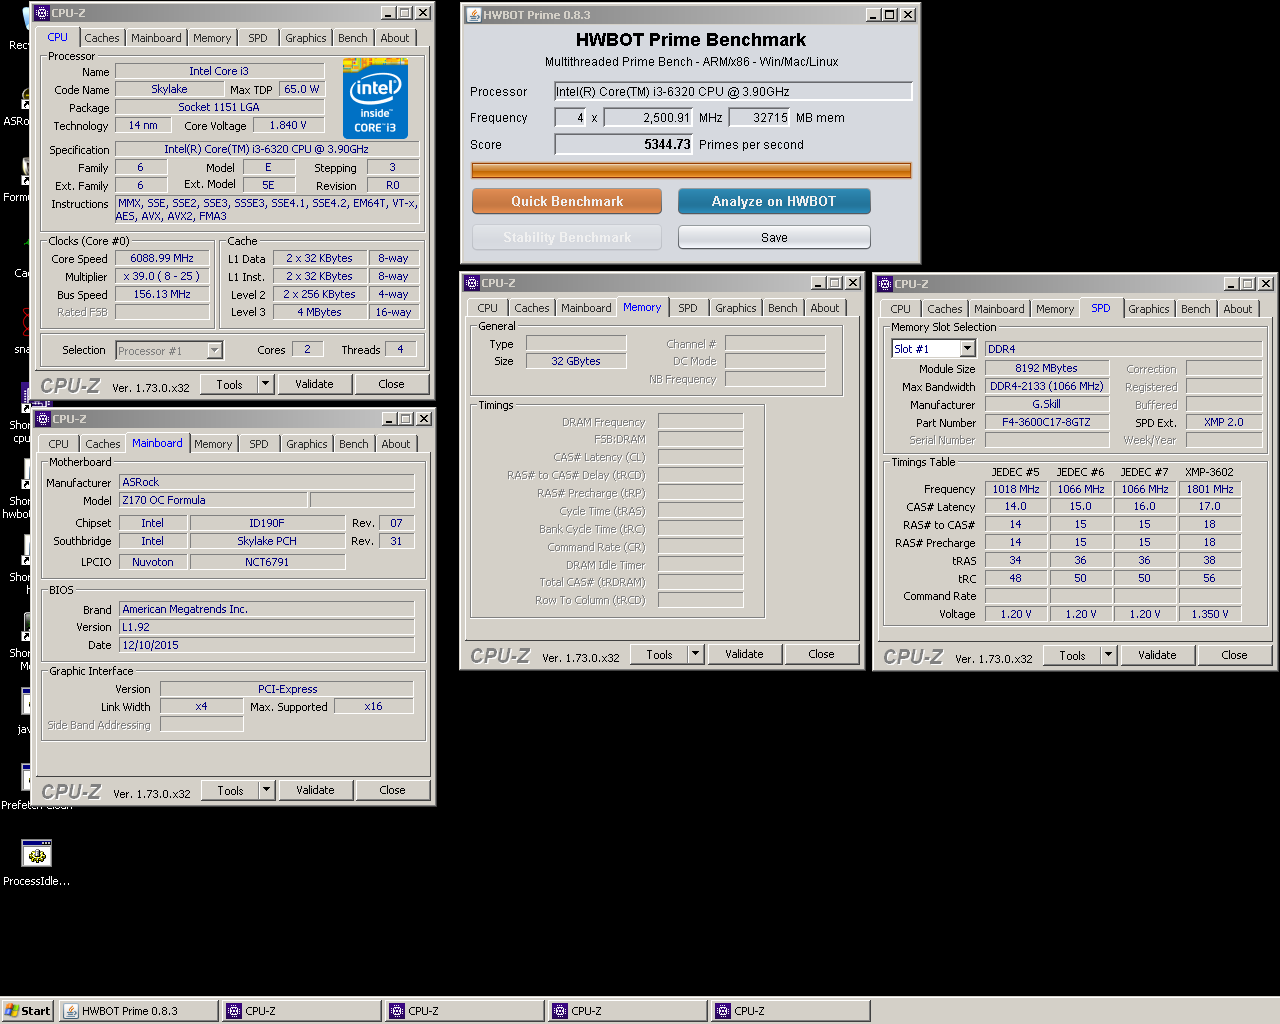Click Close button in Mainboard window
1280x1024 pixels.
(392, 790)
